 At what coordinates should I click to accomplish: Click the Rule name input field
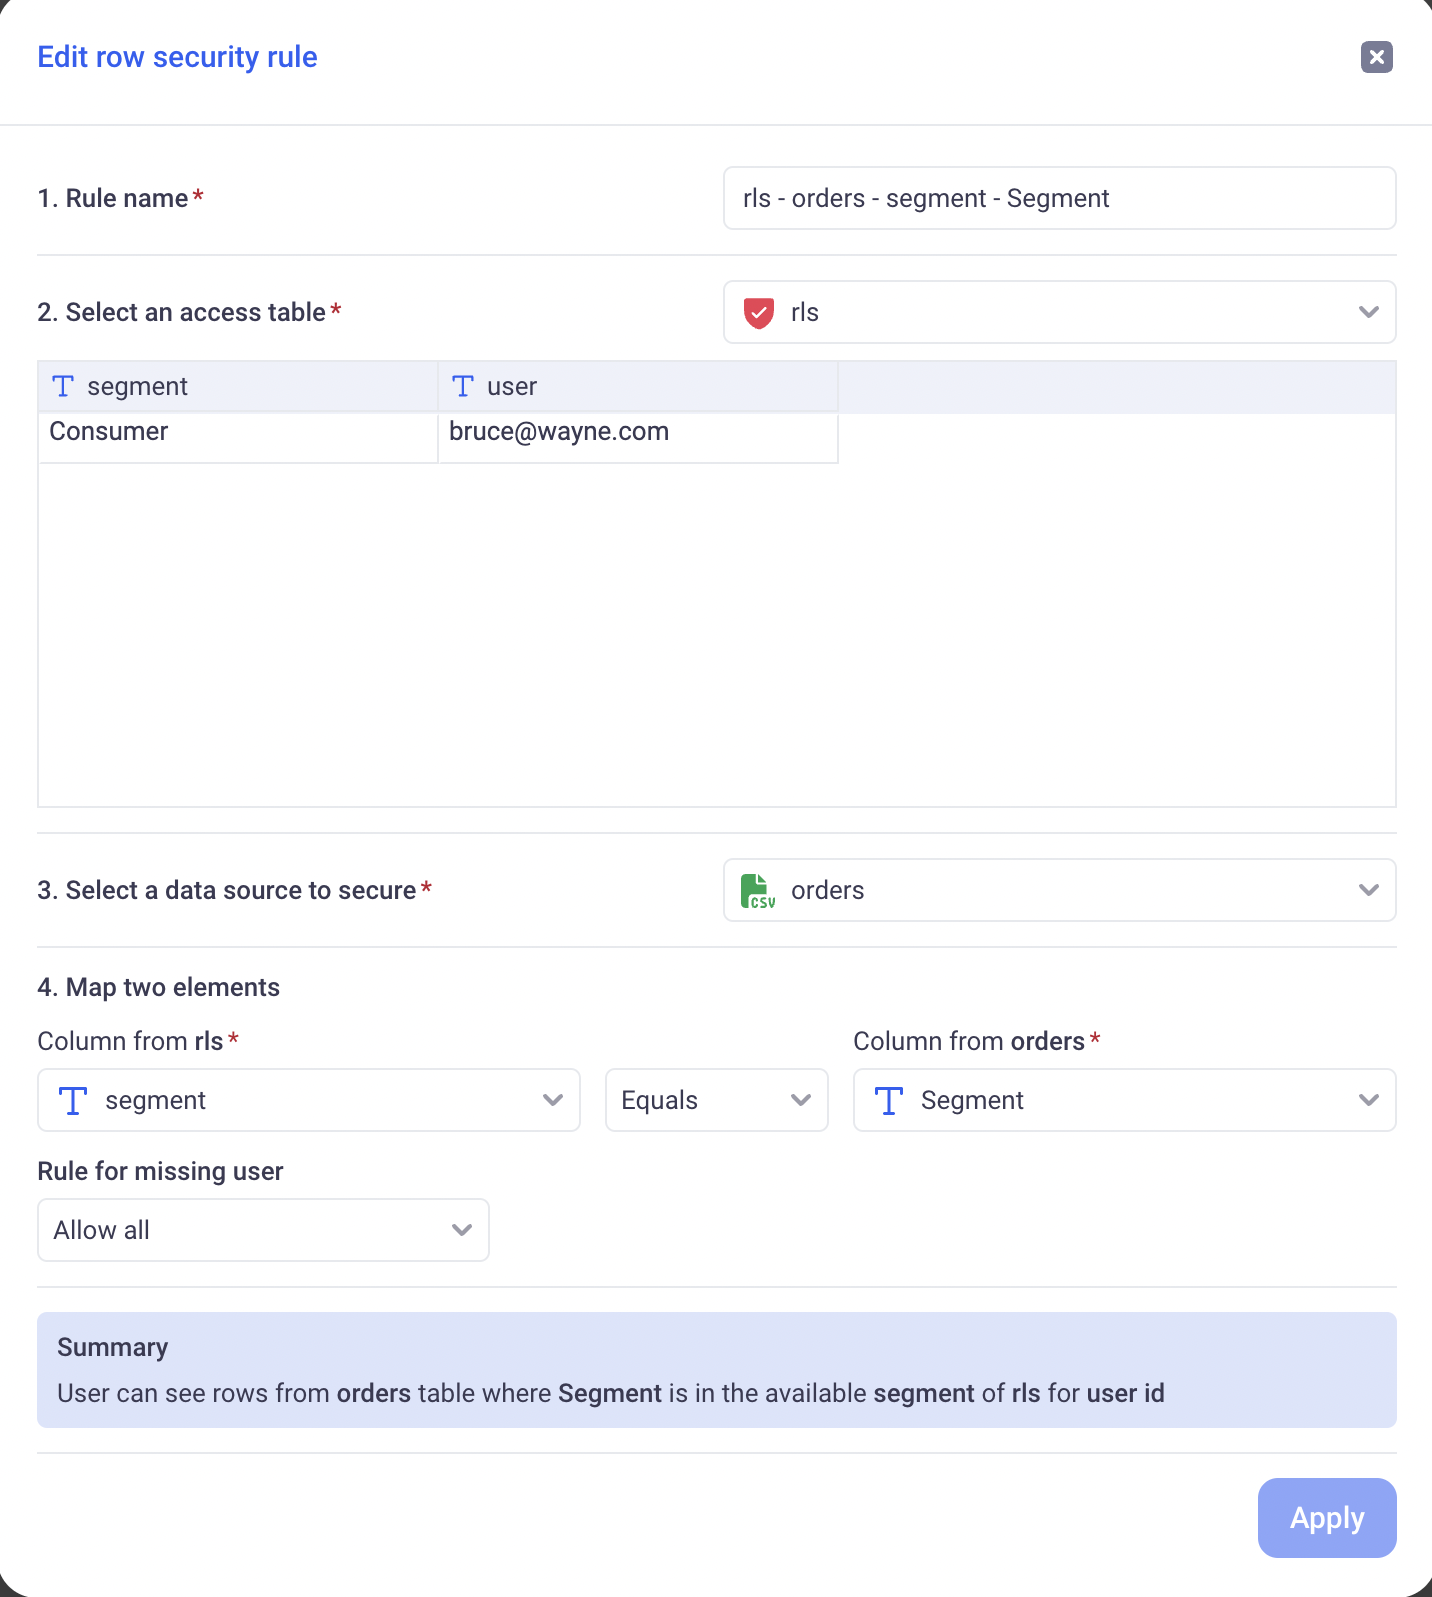coord(1059,198)
